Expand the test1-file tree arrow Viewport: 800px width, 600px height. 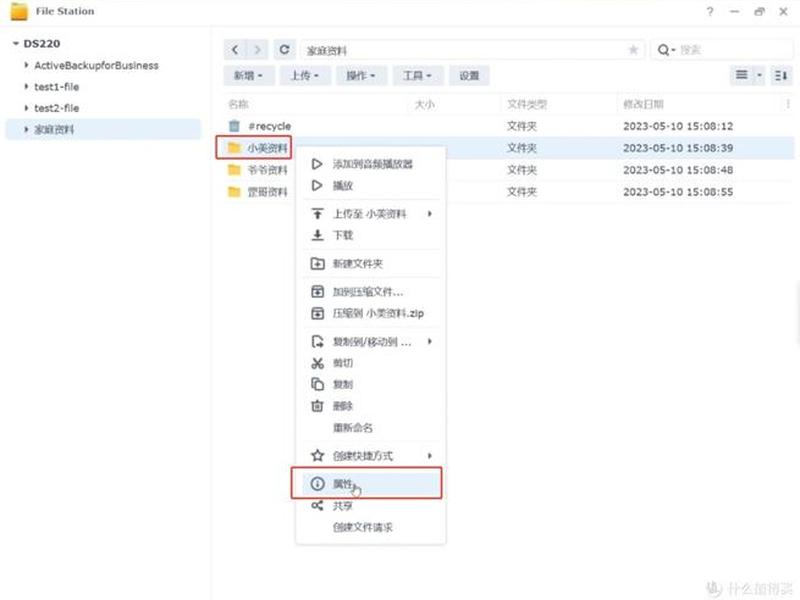tap(26, 87)
